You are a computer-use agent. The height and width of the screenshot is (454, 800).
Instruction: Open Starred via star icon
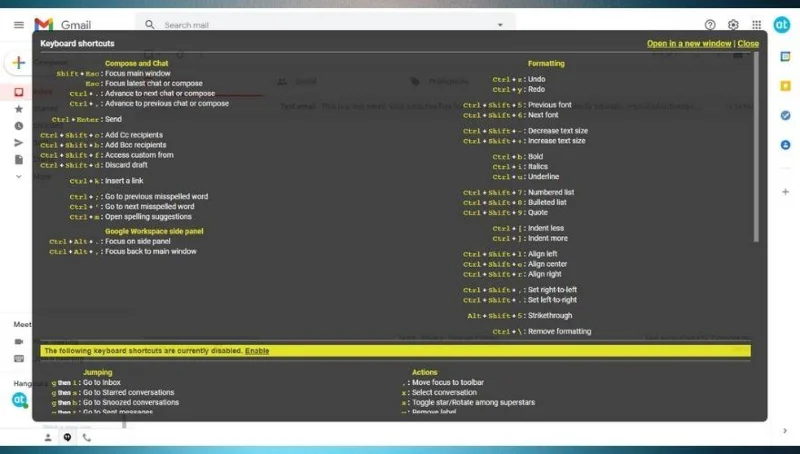(x=19, y=109)
